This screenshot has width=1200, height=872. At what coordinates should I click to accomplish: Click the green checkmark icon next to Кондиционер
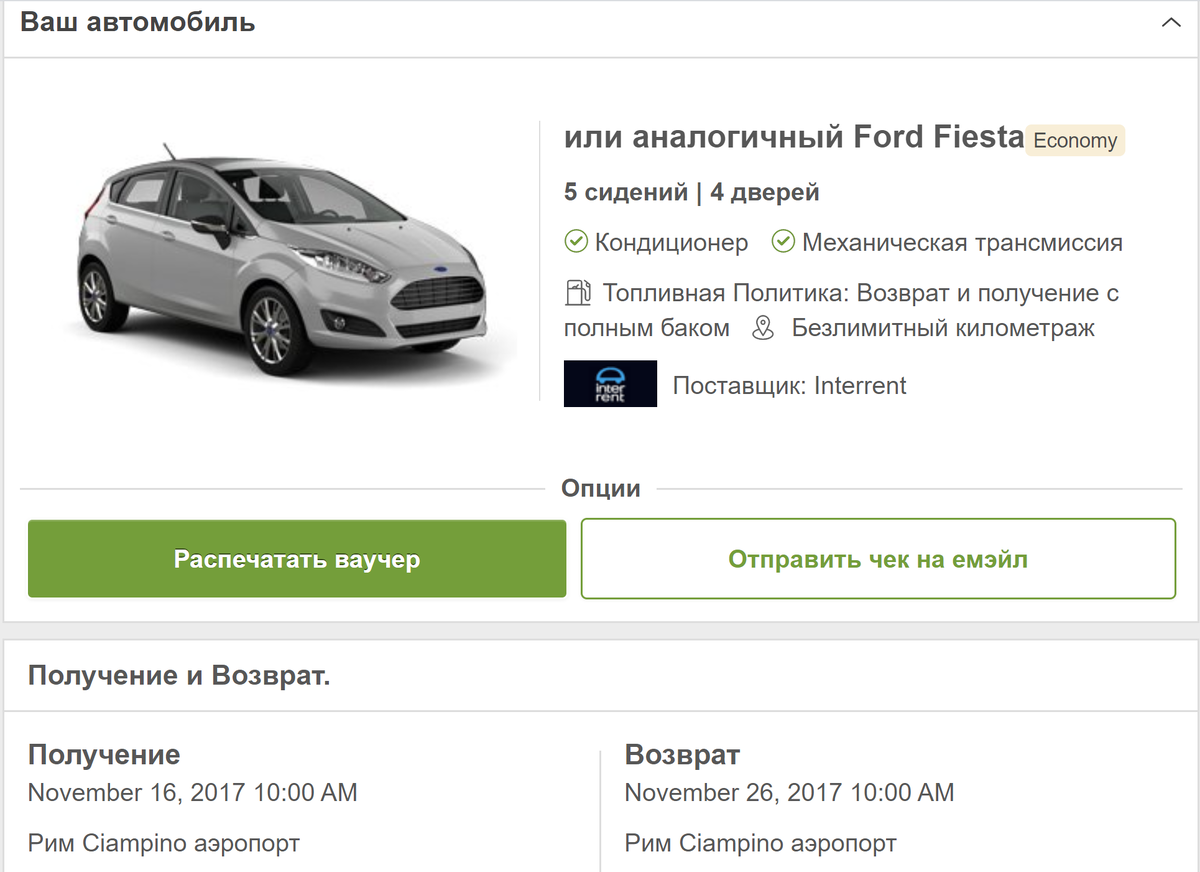click(x=575, y=241)
